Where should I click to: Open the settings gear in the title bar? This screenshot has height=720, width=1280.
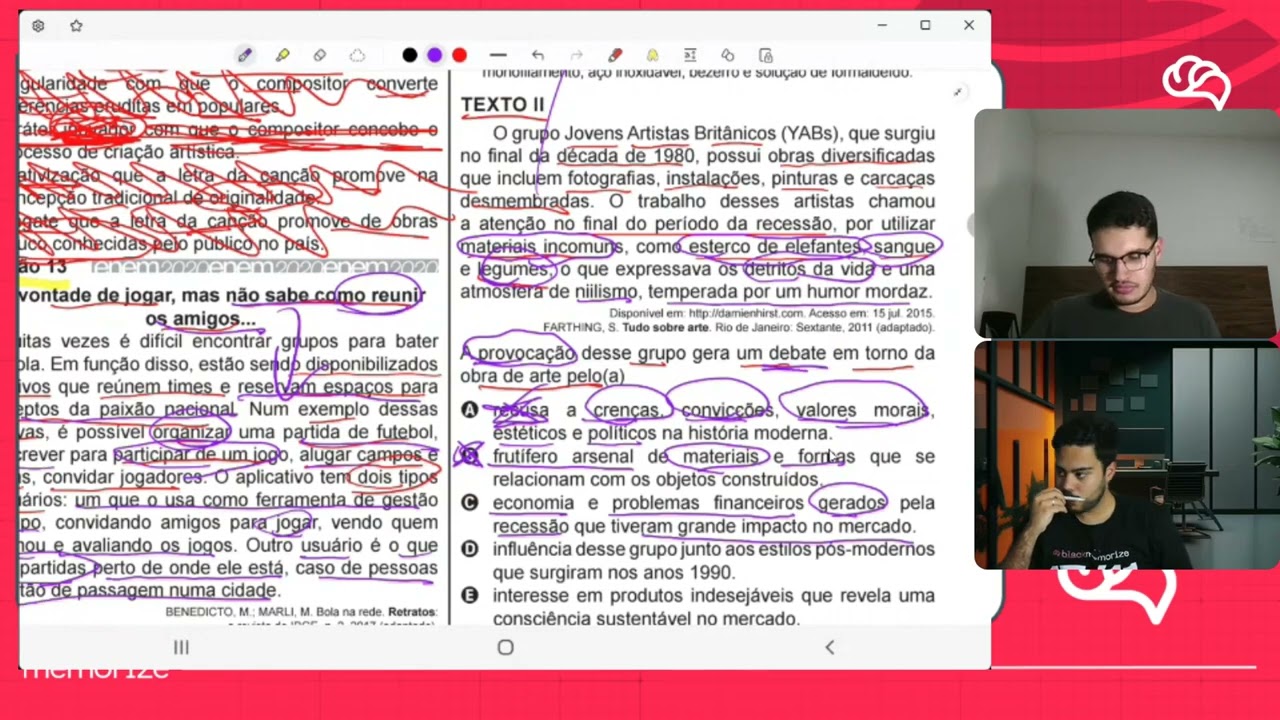(38, 26)
